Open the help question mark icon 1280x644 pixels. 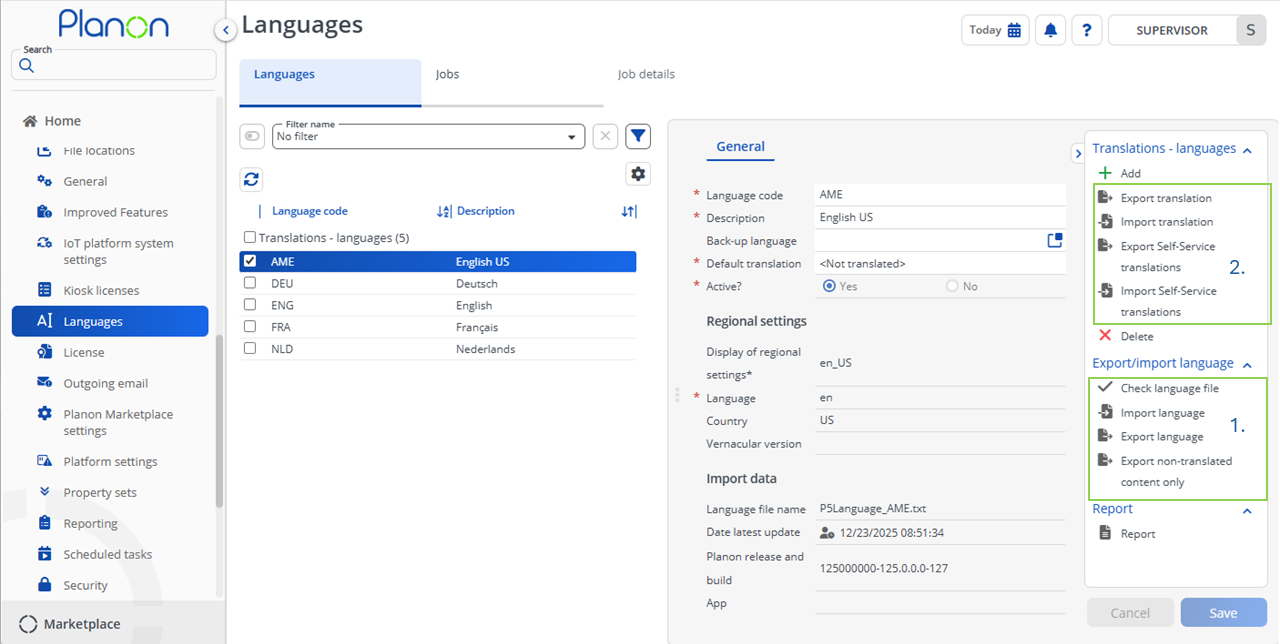1087,30
